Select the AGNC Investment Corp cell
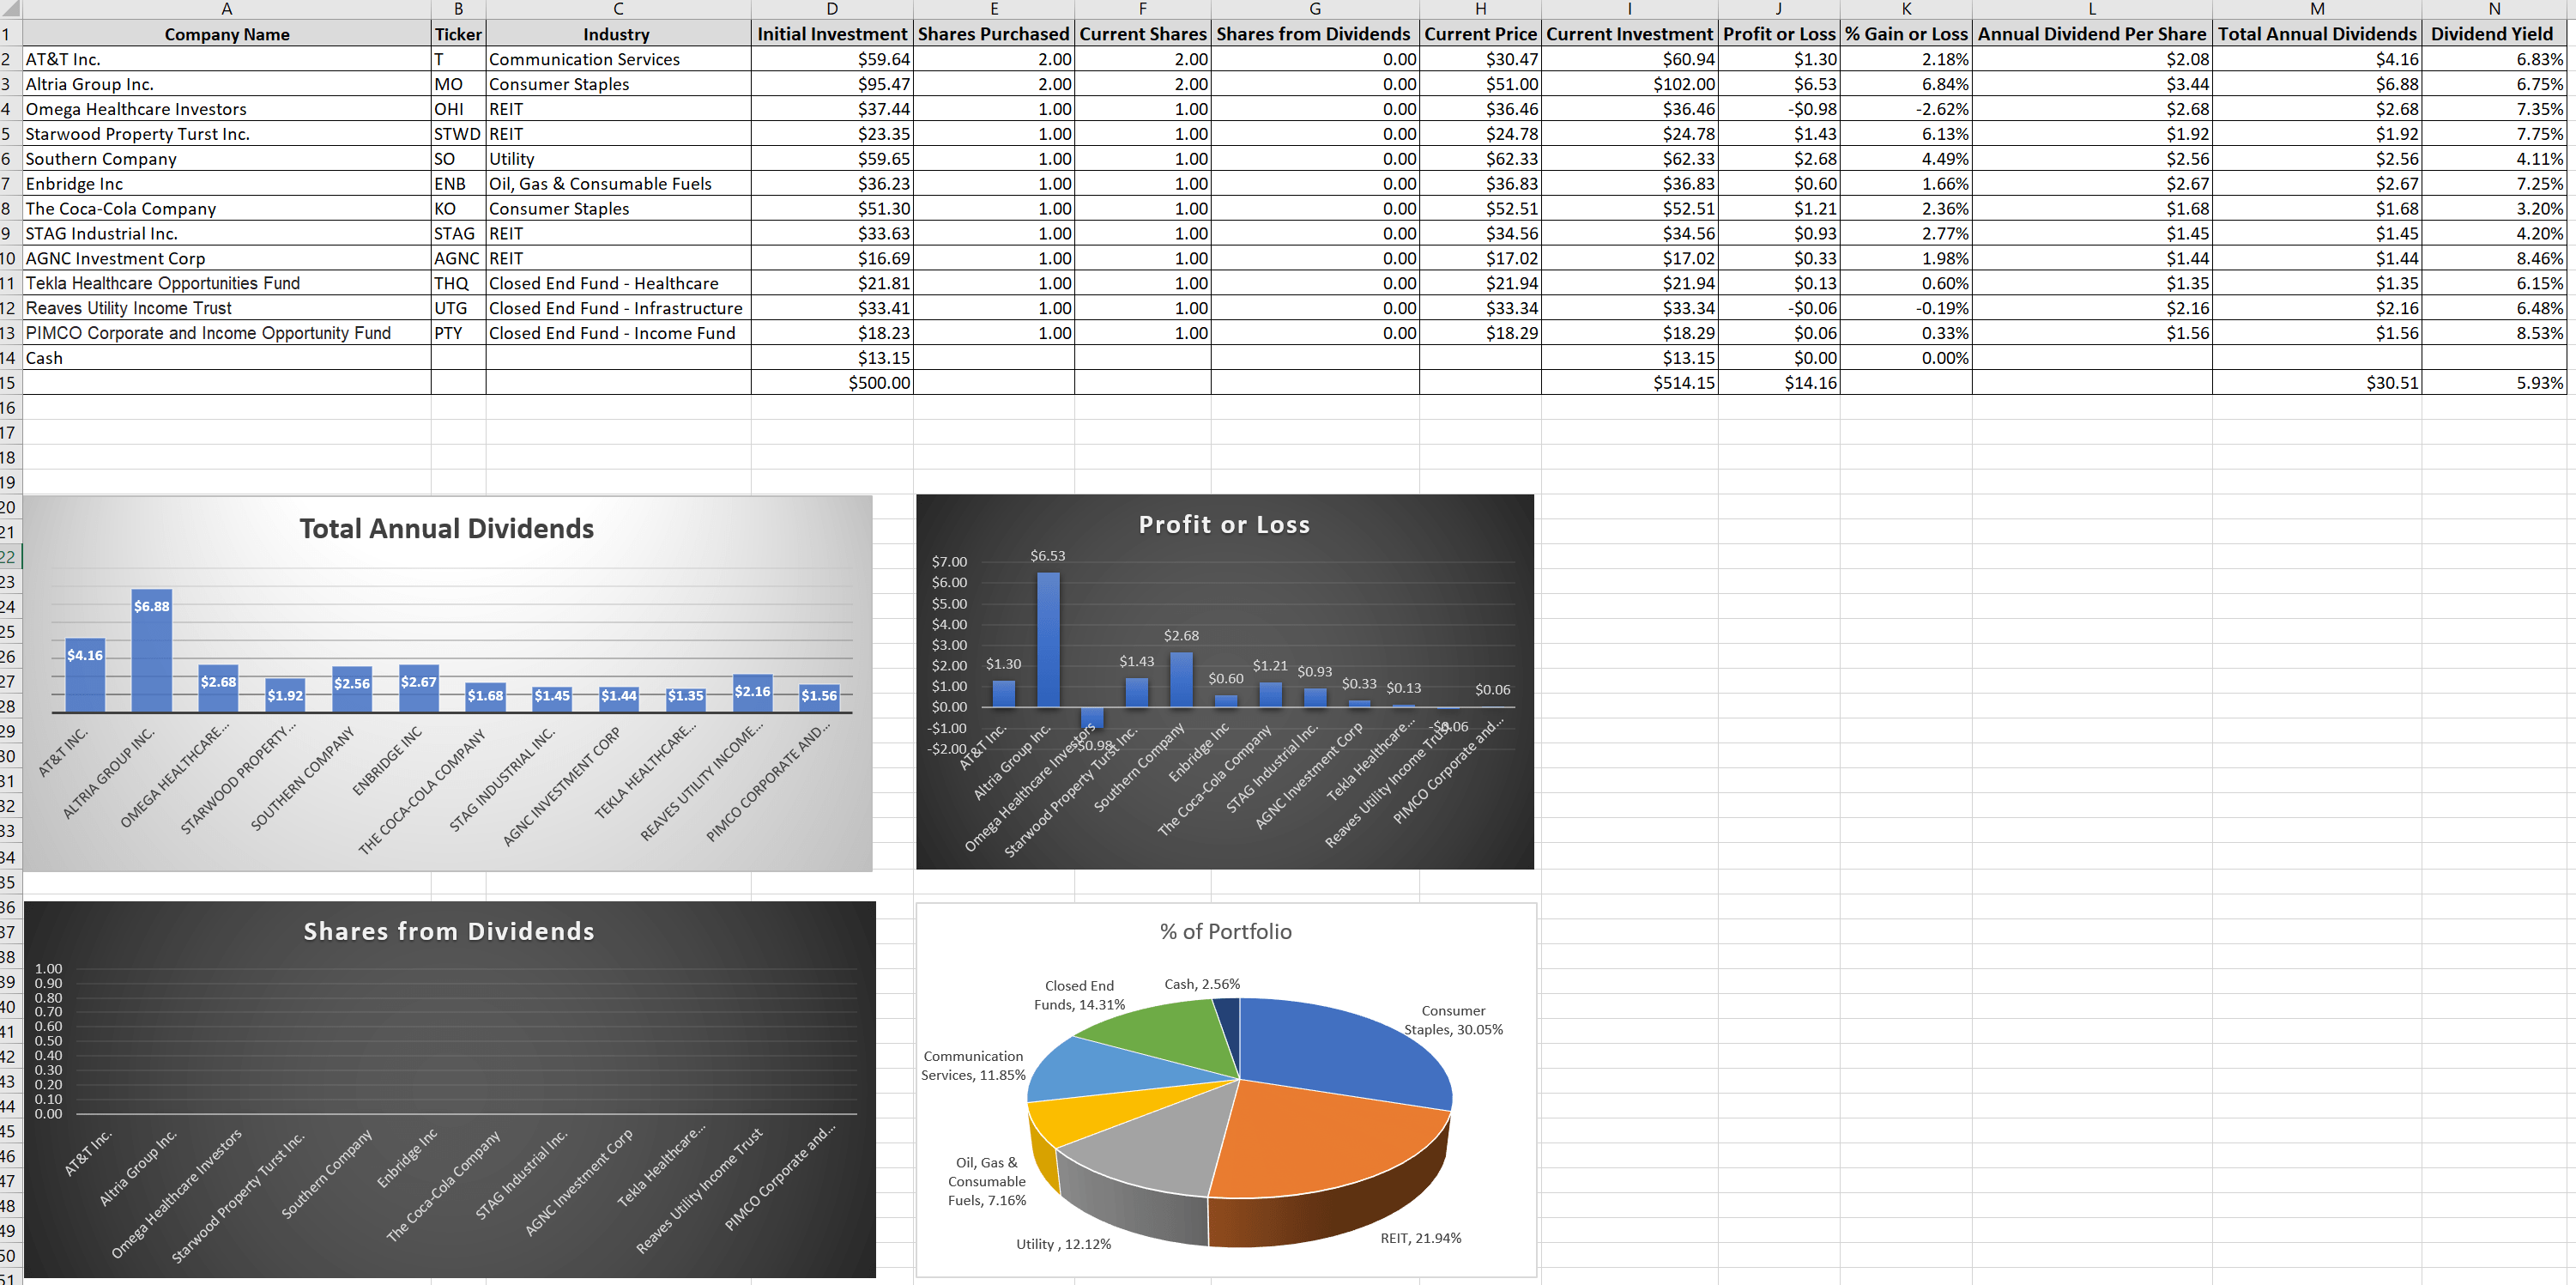 pos(227,258)
